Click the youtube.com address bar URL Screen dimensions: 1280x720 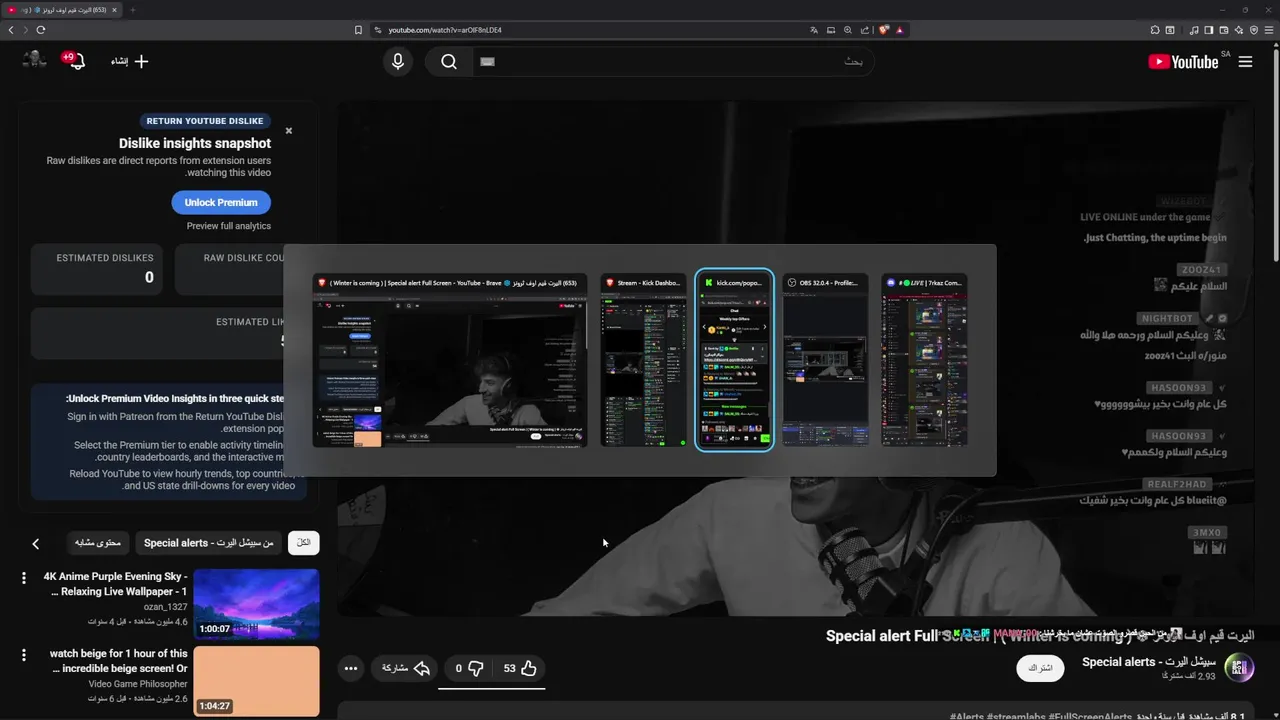445,30
